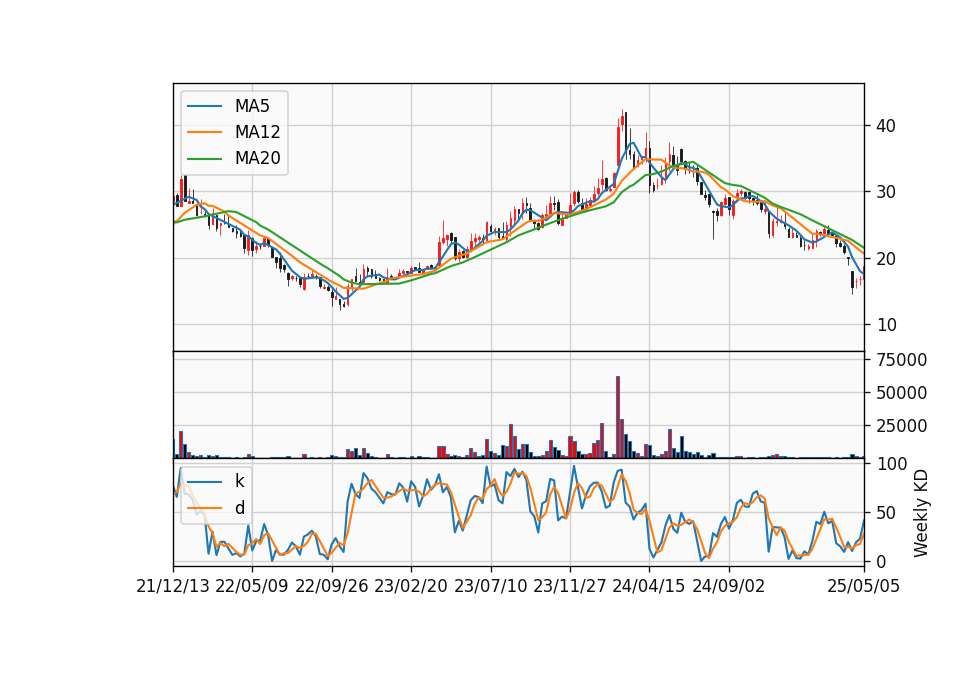This screenshot has width=960, height=690.
Task: Click the green MA20 legend line sample
Action: (204, 159)
